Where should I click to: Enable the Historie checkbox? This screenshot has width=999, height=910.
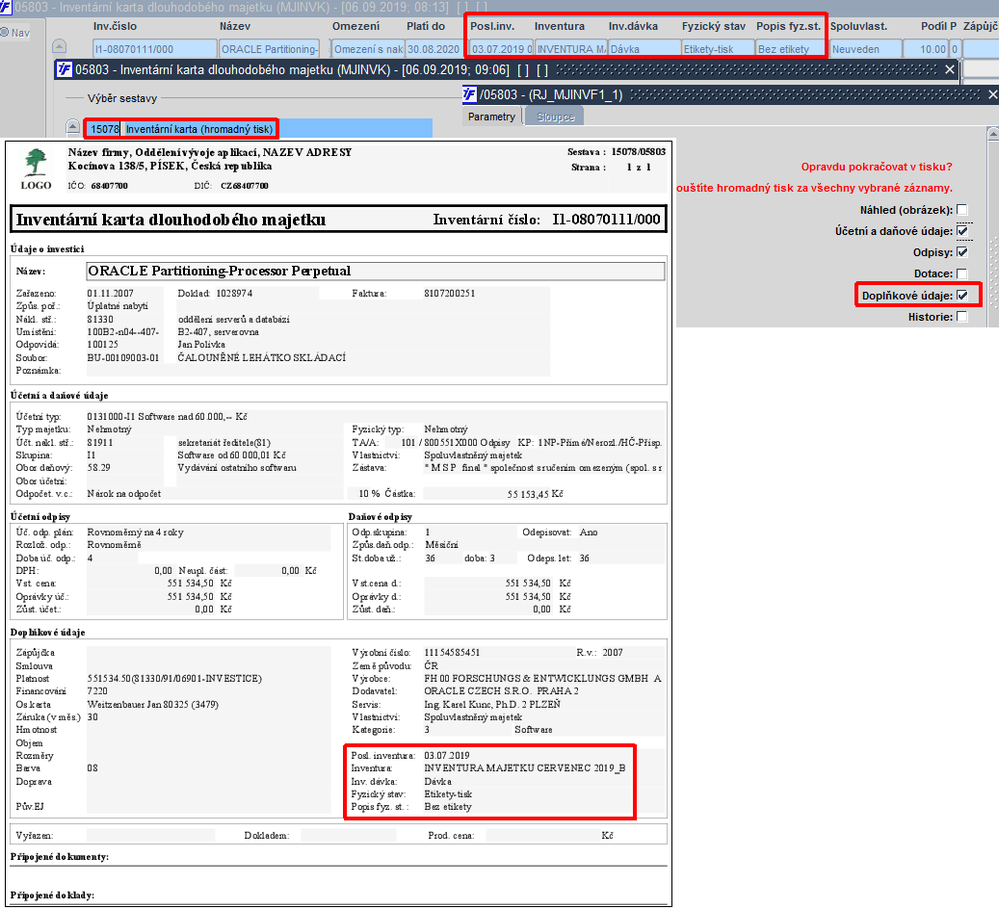[962, 317]
